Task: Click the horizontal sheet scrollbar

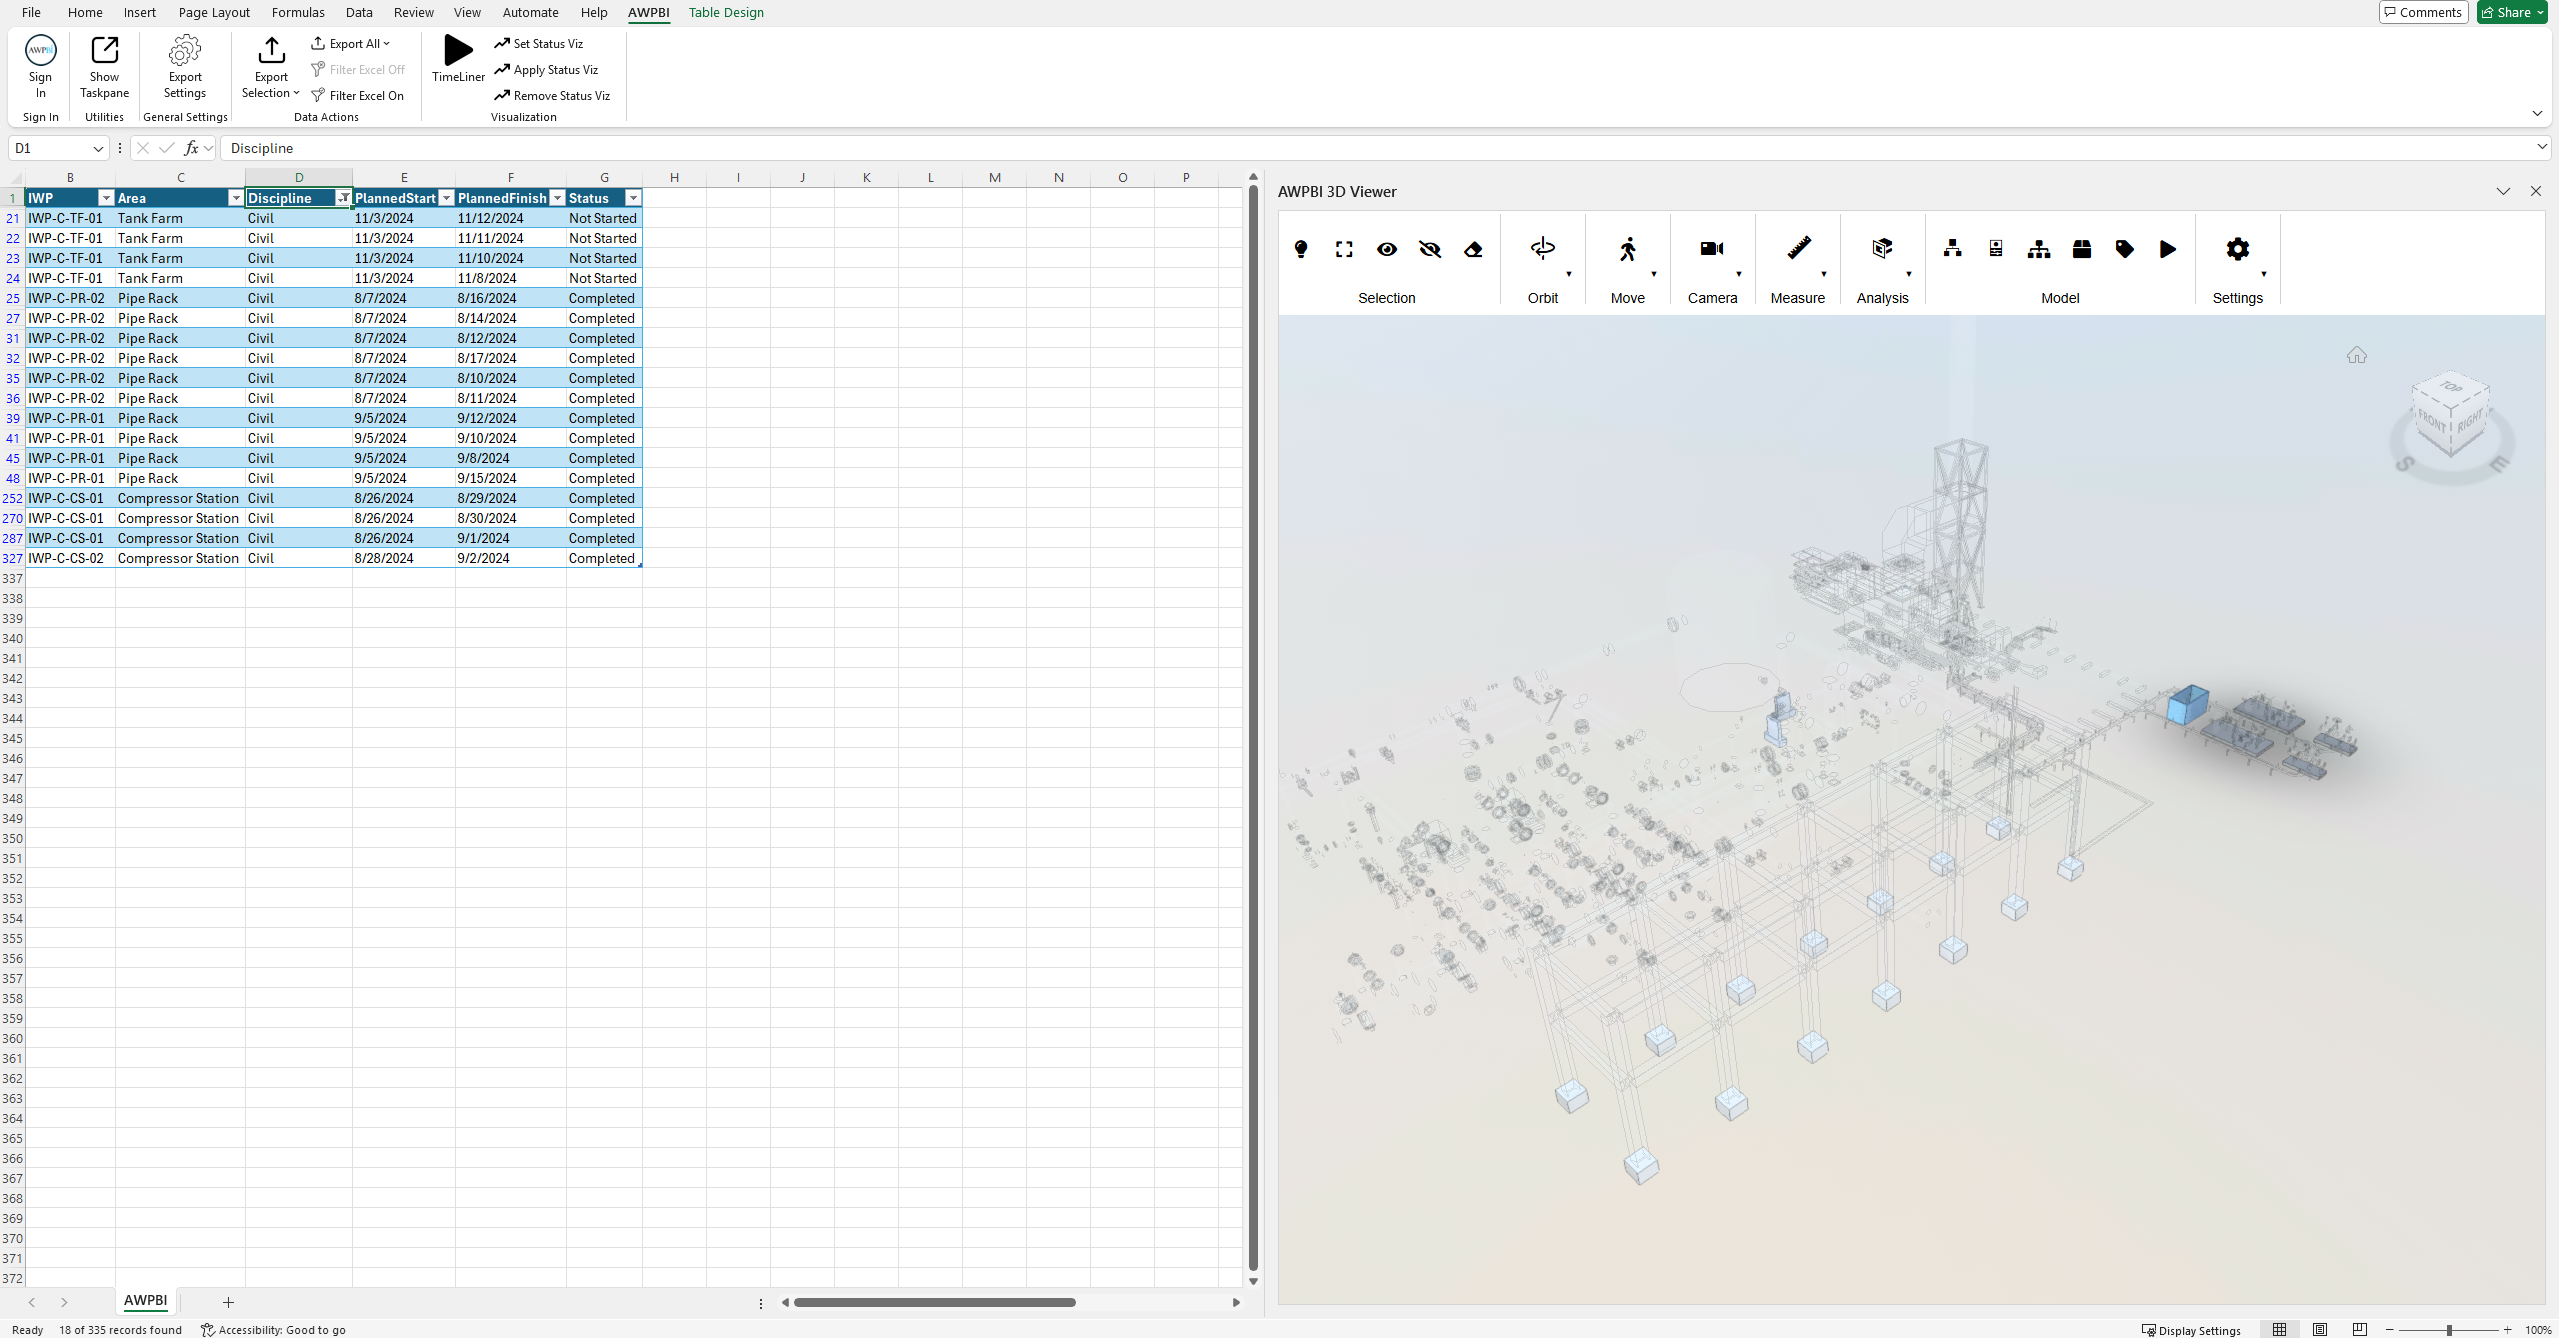Action: tap(934, 1302)
